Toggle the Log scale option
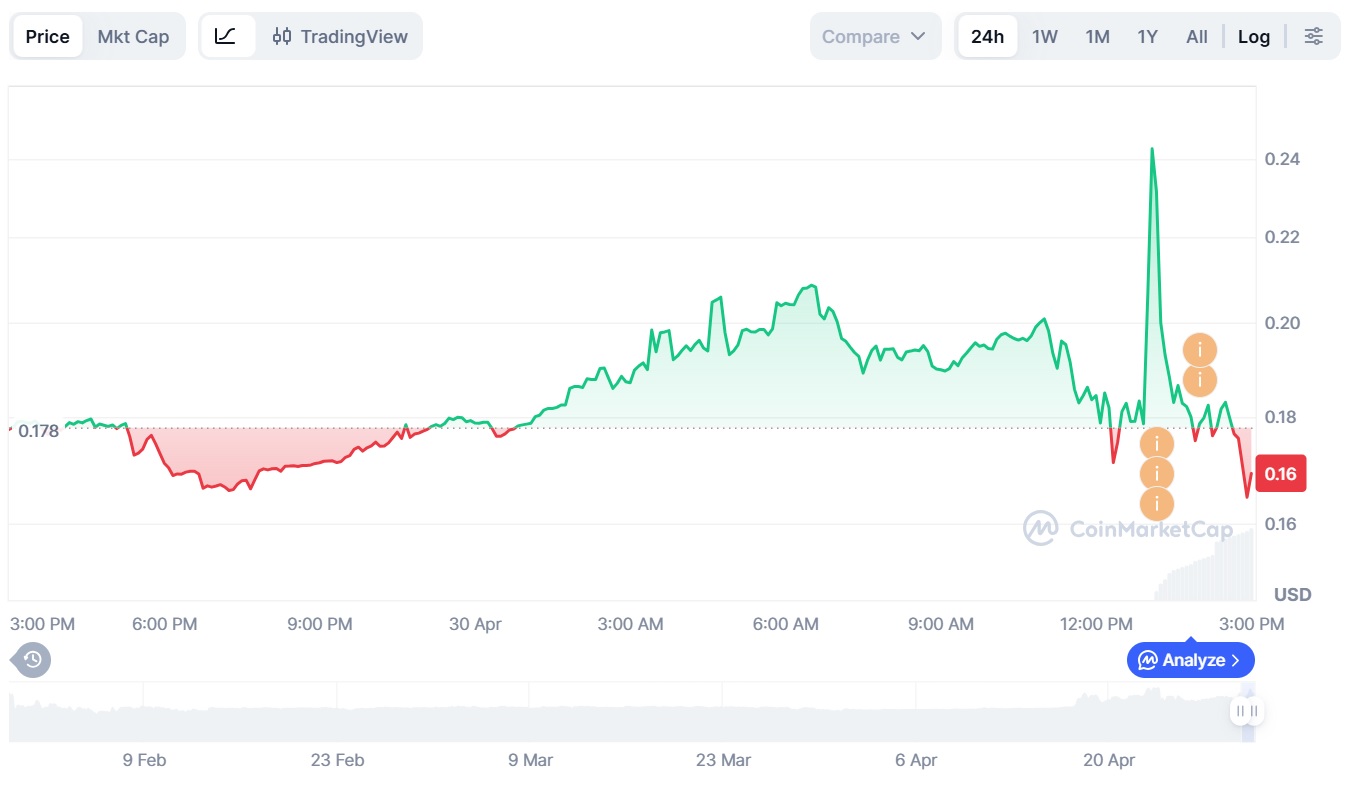The width and height of the screenshot is (1348, 790). click(1253, 37)
